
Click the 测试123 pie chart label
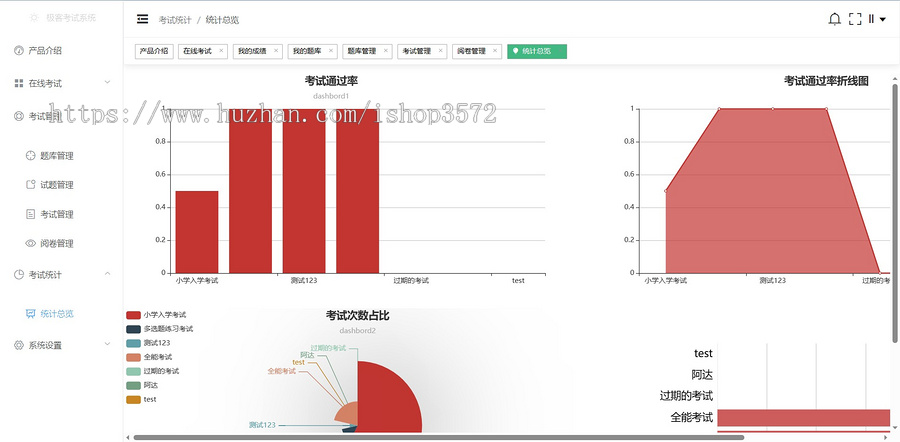point(262,425)
